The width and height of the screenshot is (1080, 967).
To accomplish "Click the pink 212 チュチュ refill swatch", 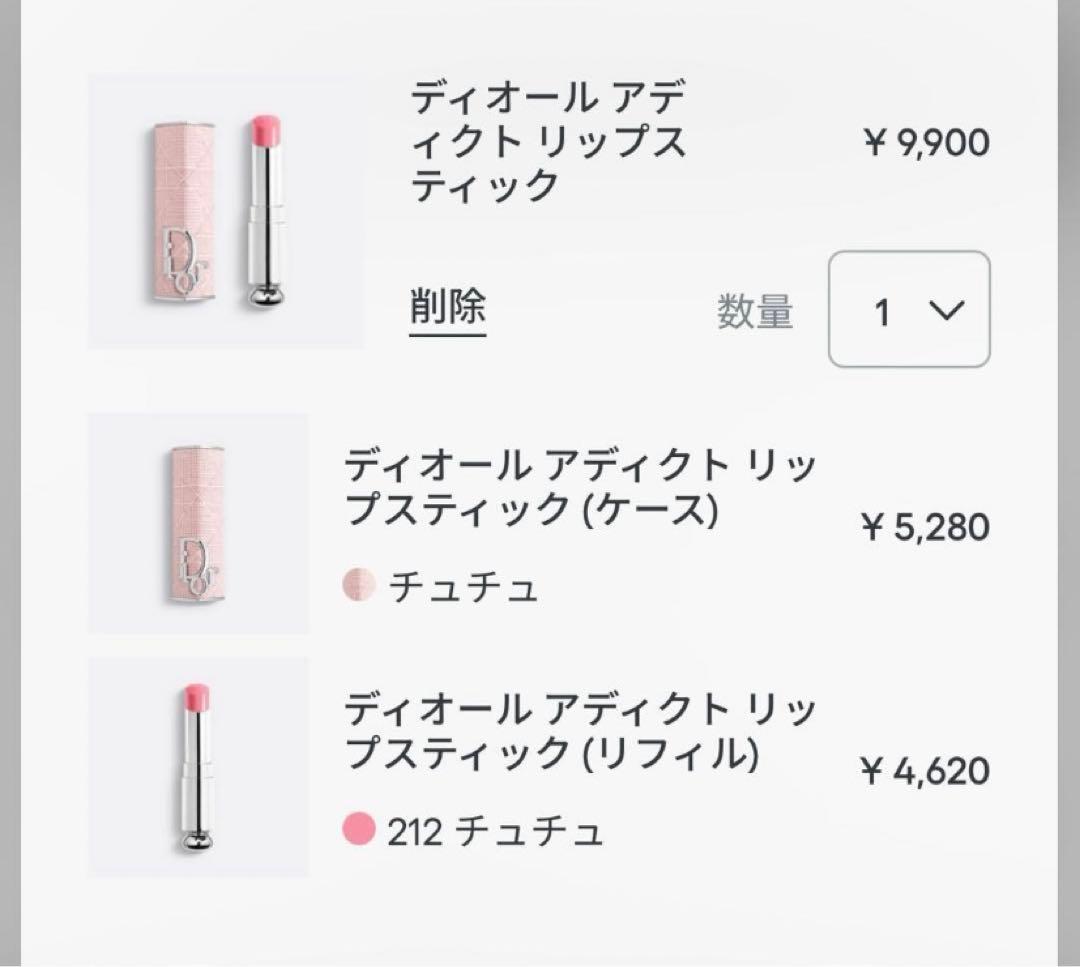I will click(358, 829).
